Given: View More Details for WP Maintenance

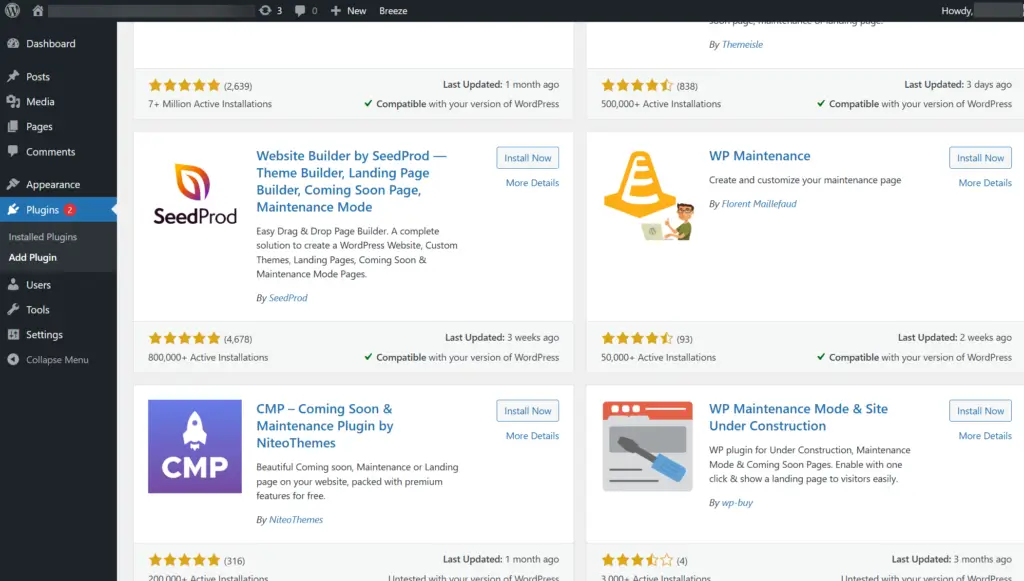Looking at the screenshot, I should tap(986, 182).
